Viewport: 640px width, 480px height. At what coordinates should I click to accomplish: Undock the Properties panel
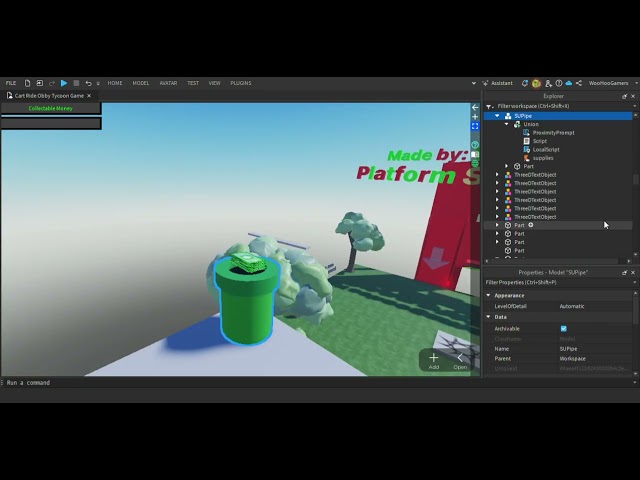[x=624, y=272]
